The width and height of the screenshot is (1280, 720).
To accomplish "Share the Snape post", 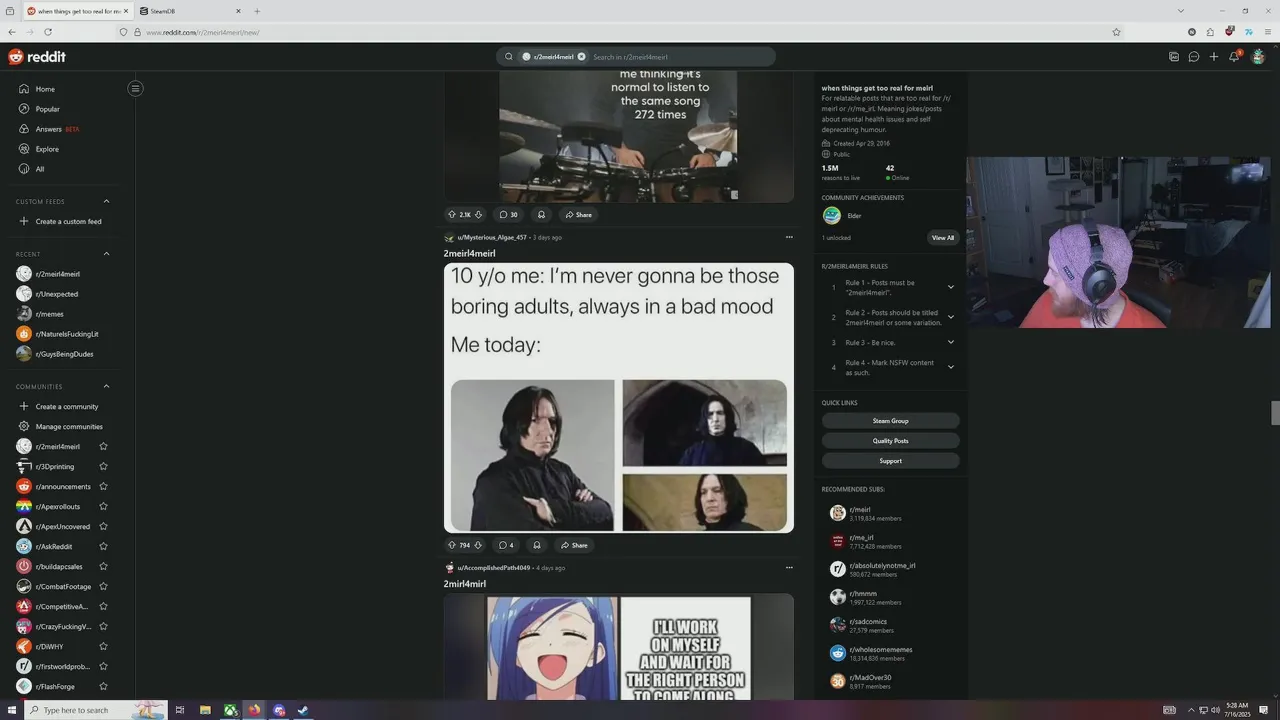I will [x=574, y=545].
